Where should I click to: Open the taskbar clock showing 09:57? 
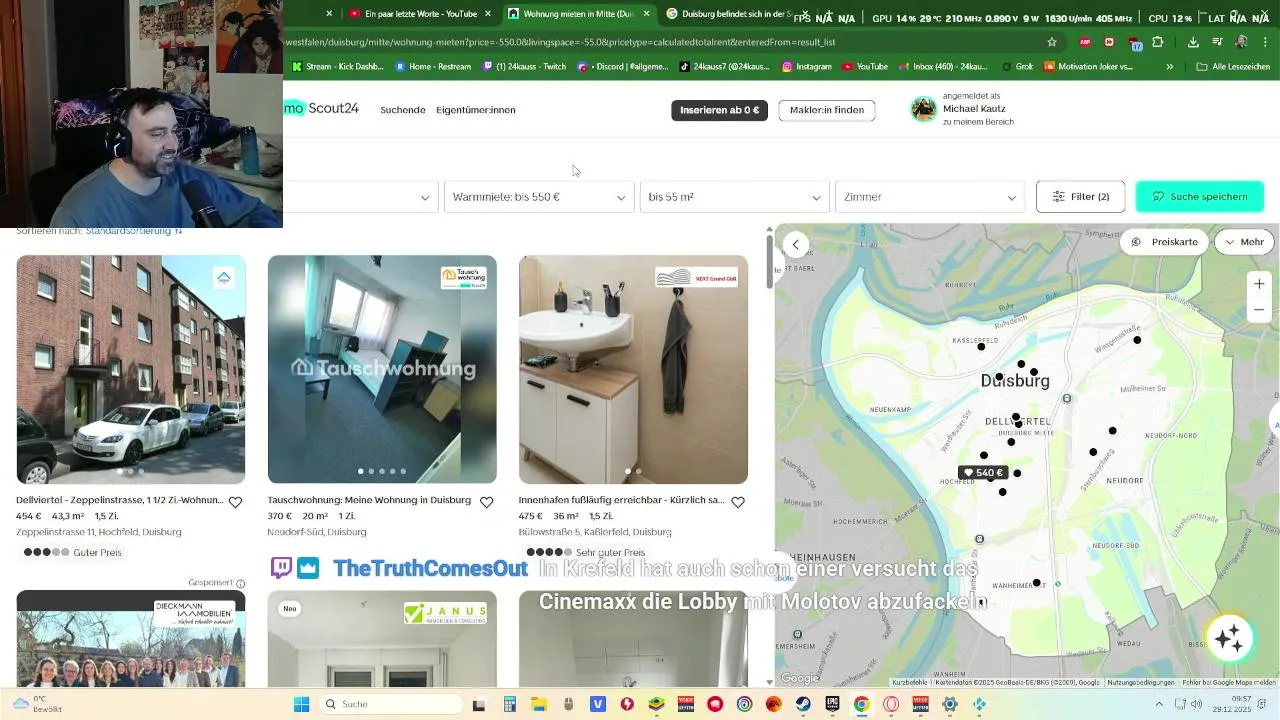coord(1232,704)
